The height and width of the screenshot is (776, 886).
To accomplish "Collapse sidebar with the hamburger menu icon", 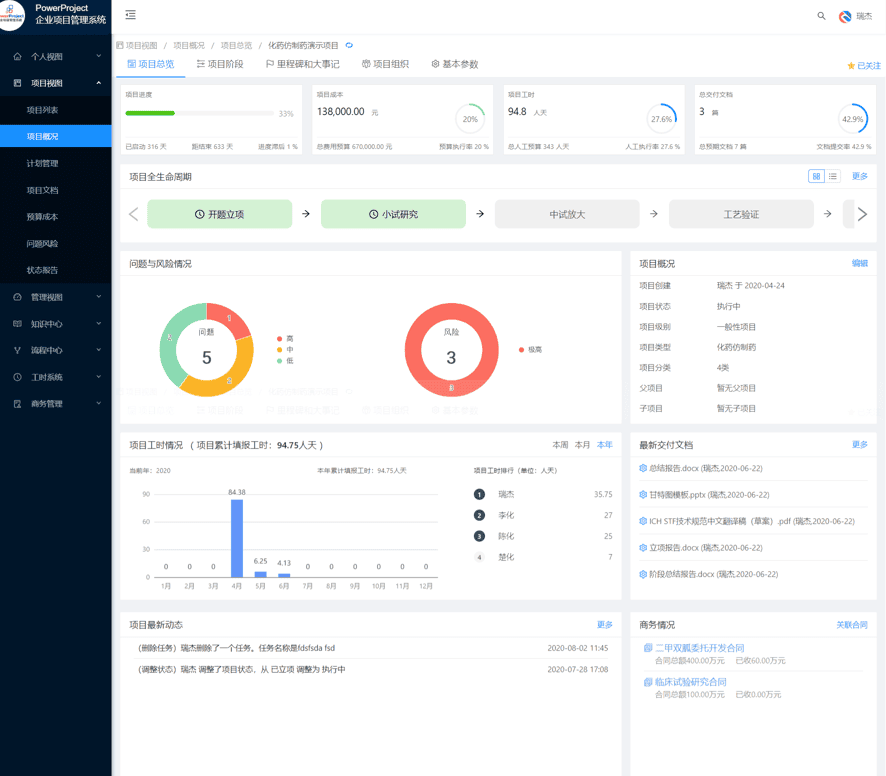I will pos(131,15).
